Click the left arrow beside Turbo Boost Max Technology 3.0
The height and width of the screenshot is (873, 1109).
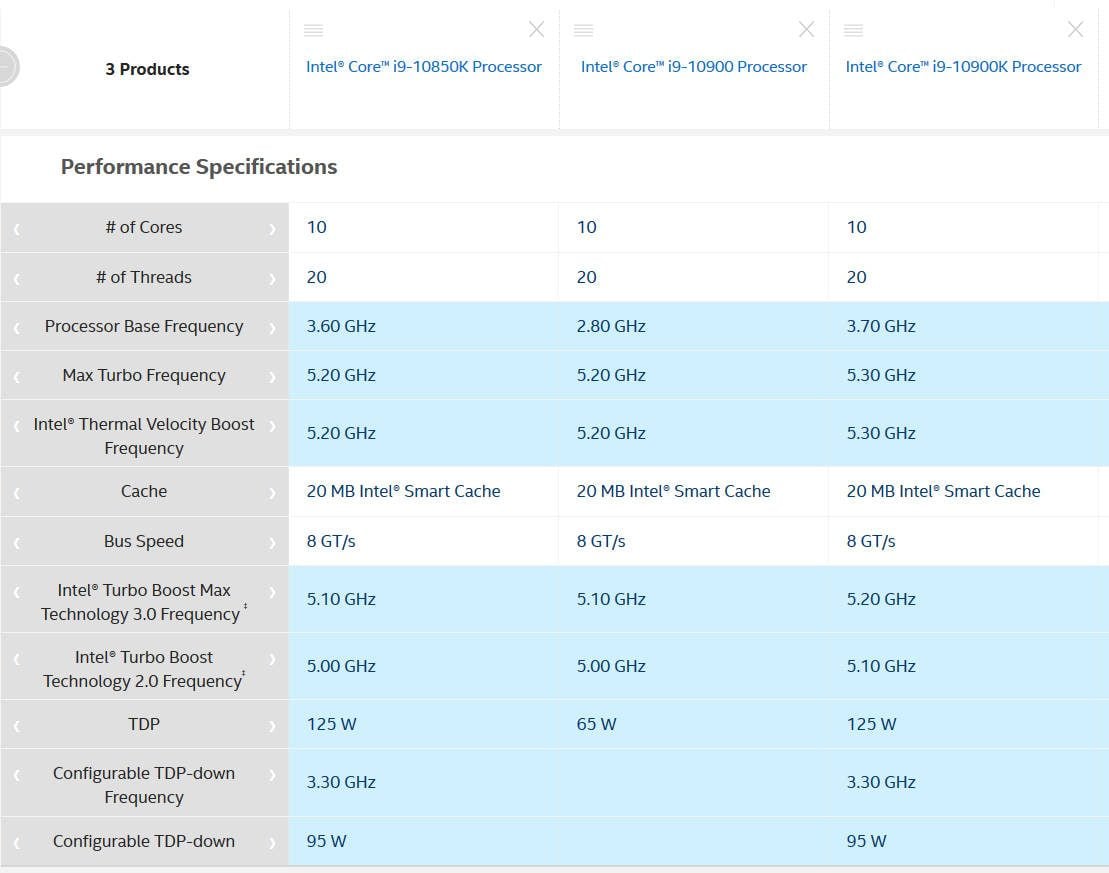(x=17, y=591)
